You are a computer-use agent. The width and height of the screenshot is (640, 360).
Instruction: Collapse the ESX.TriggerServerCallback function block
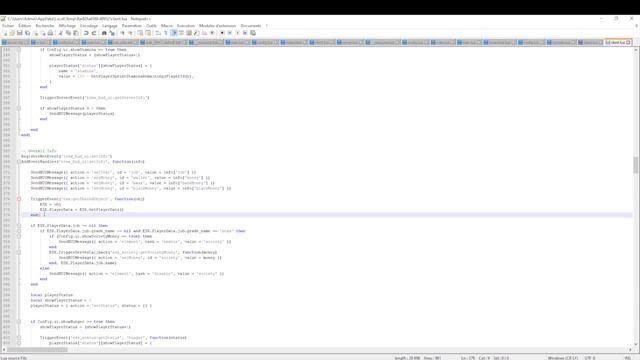[19, 252]
